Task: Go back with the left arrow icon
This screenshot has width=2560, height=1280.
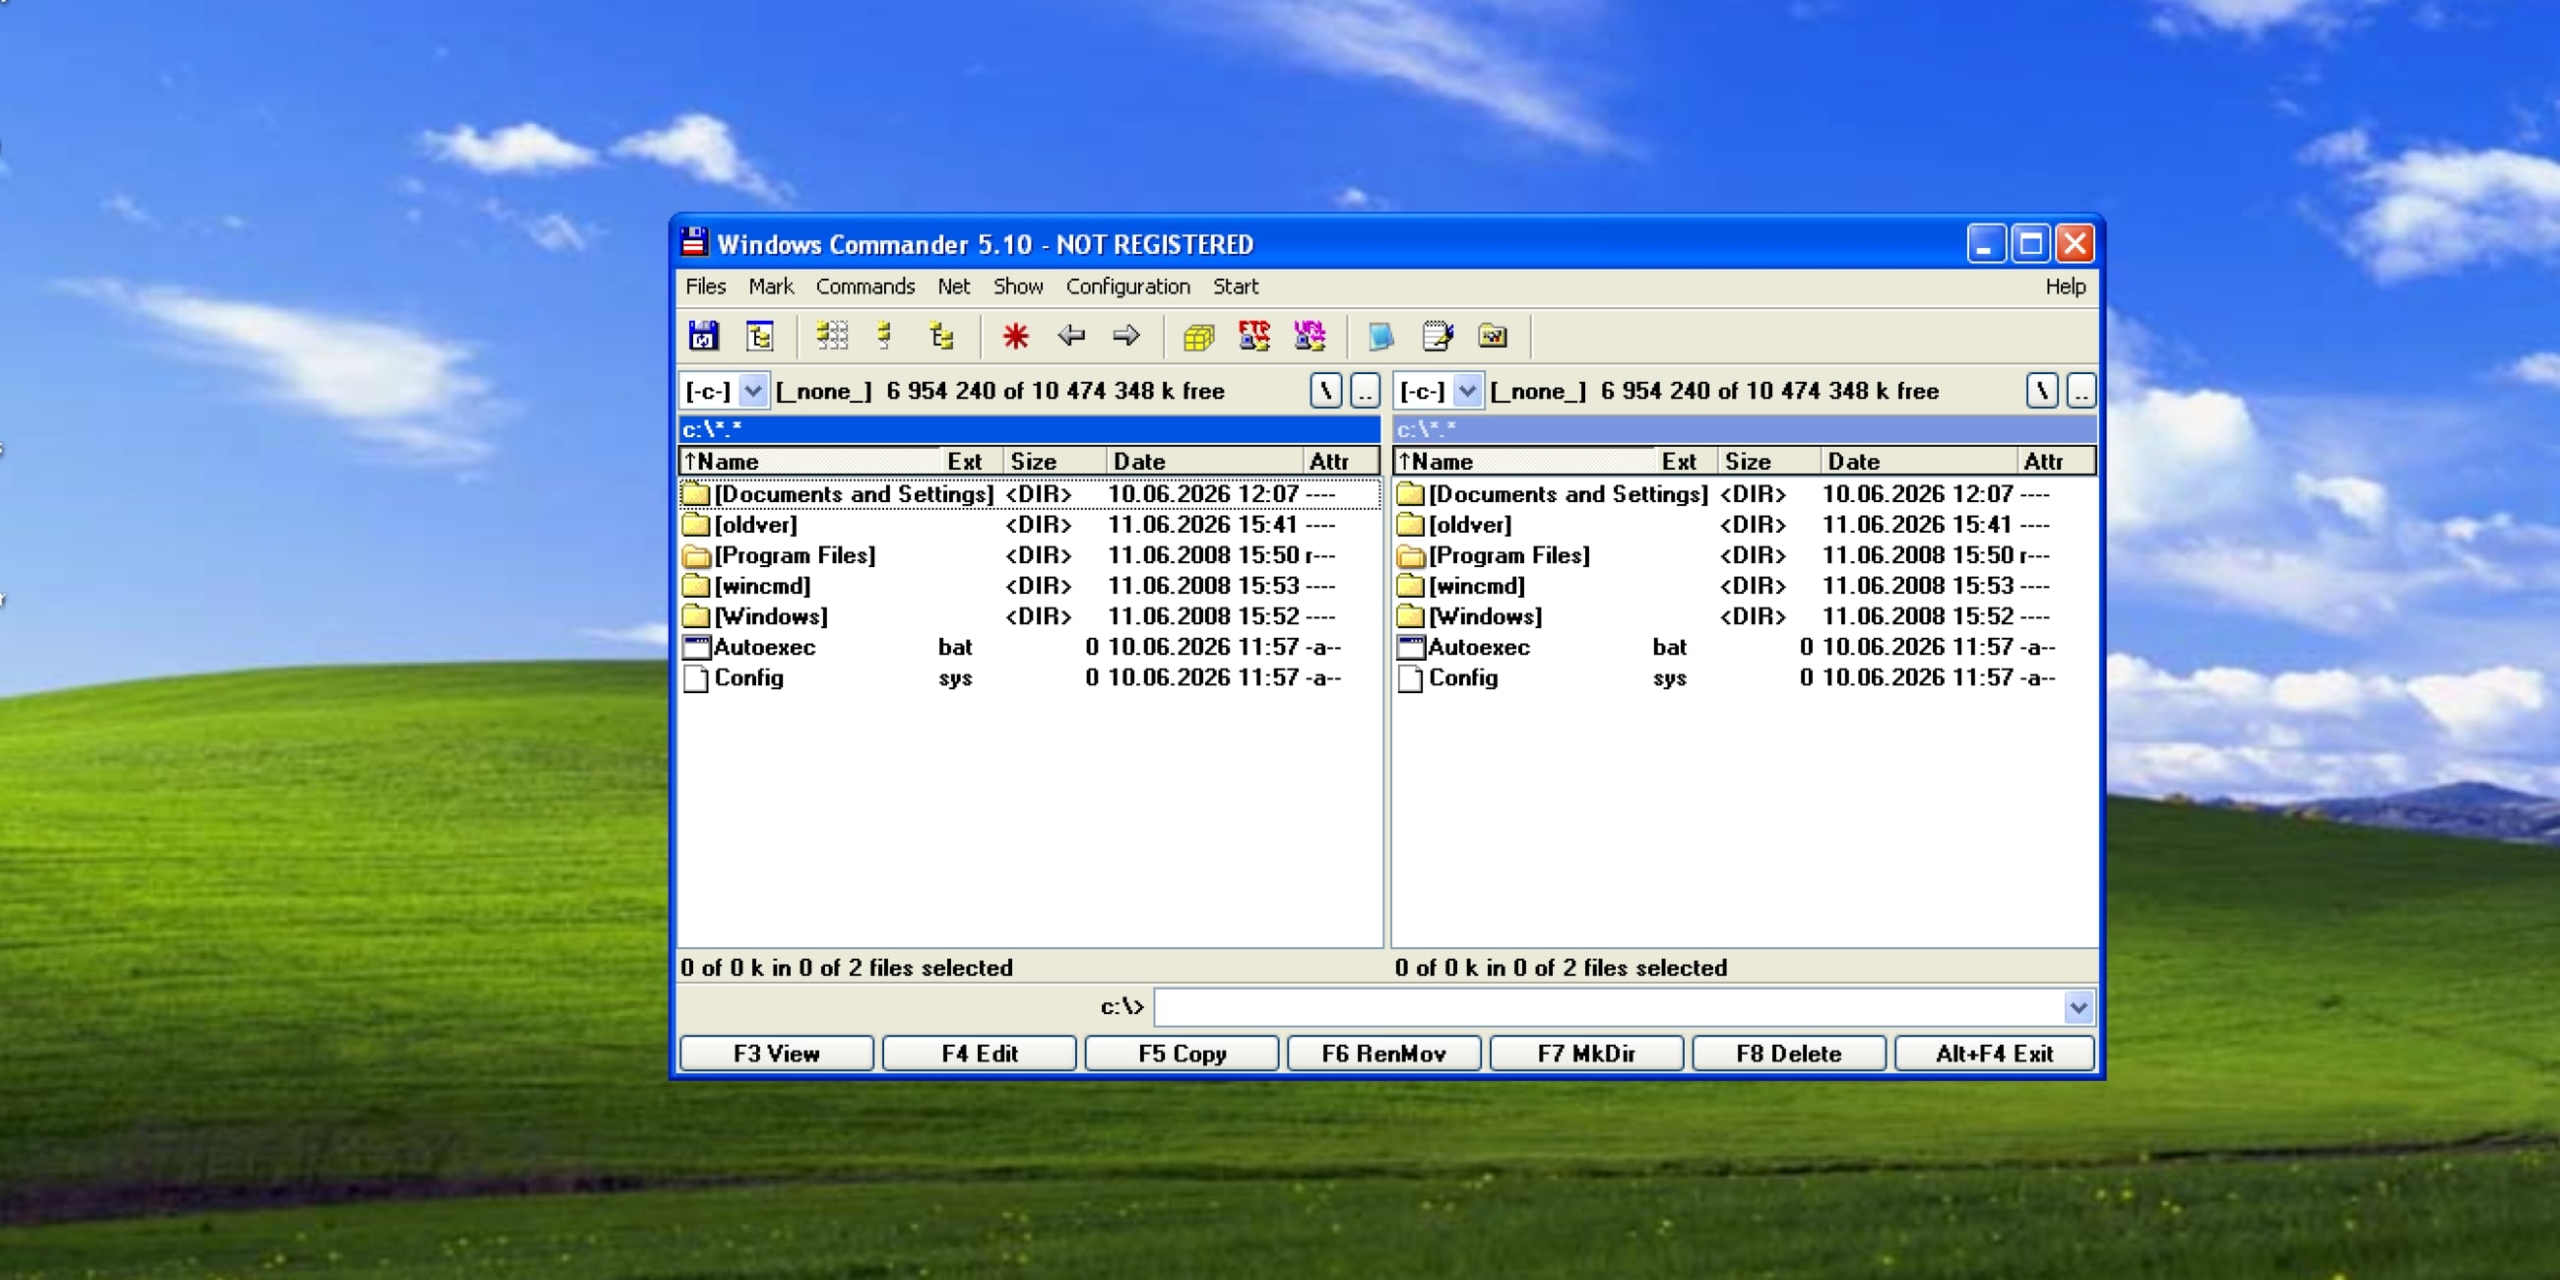Action: coord(1071,336)
